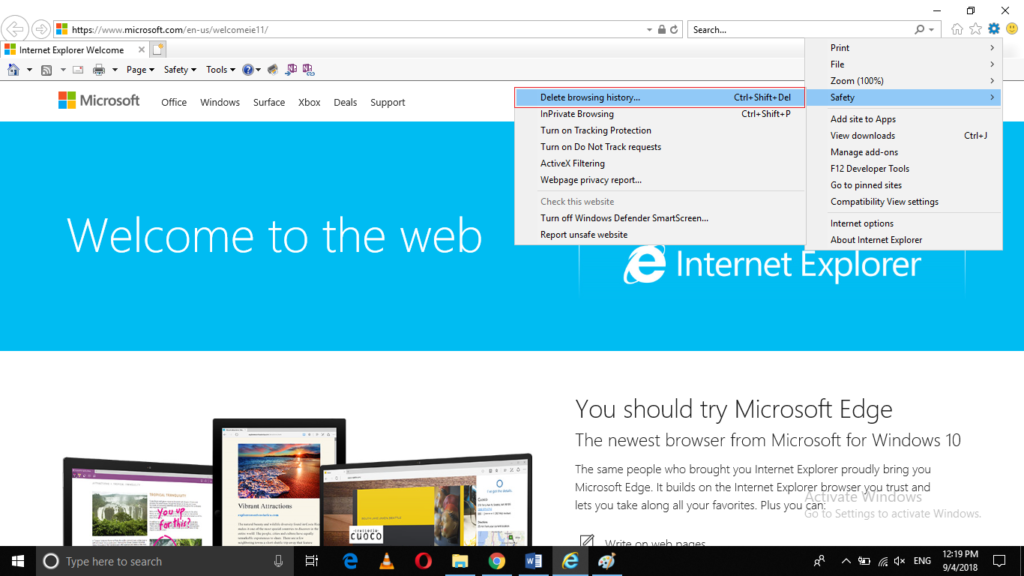Click into the browser Search box
1024x576 pixels.
click(x=800, y=29)
